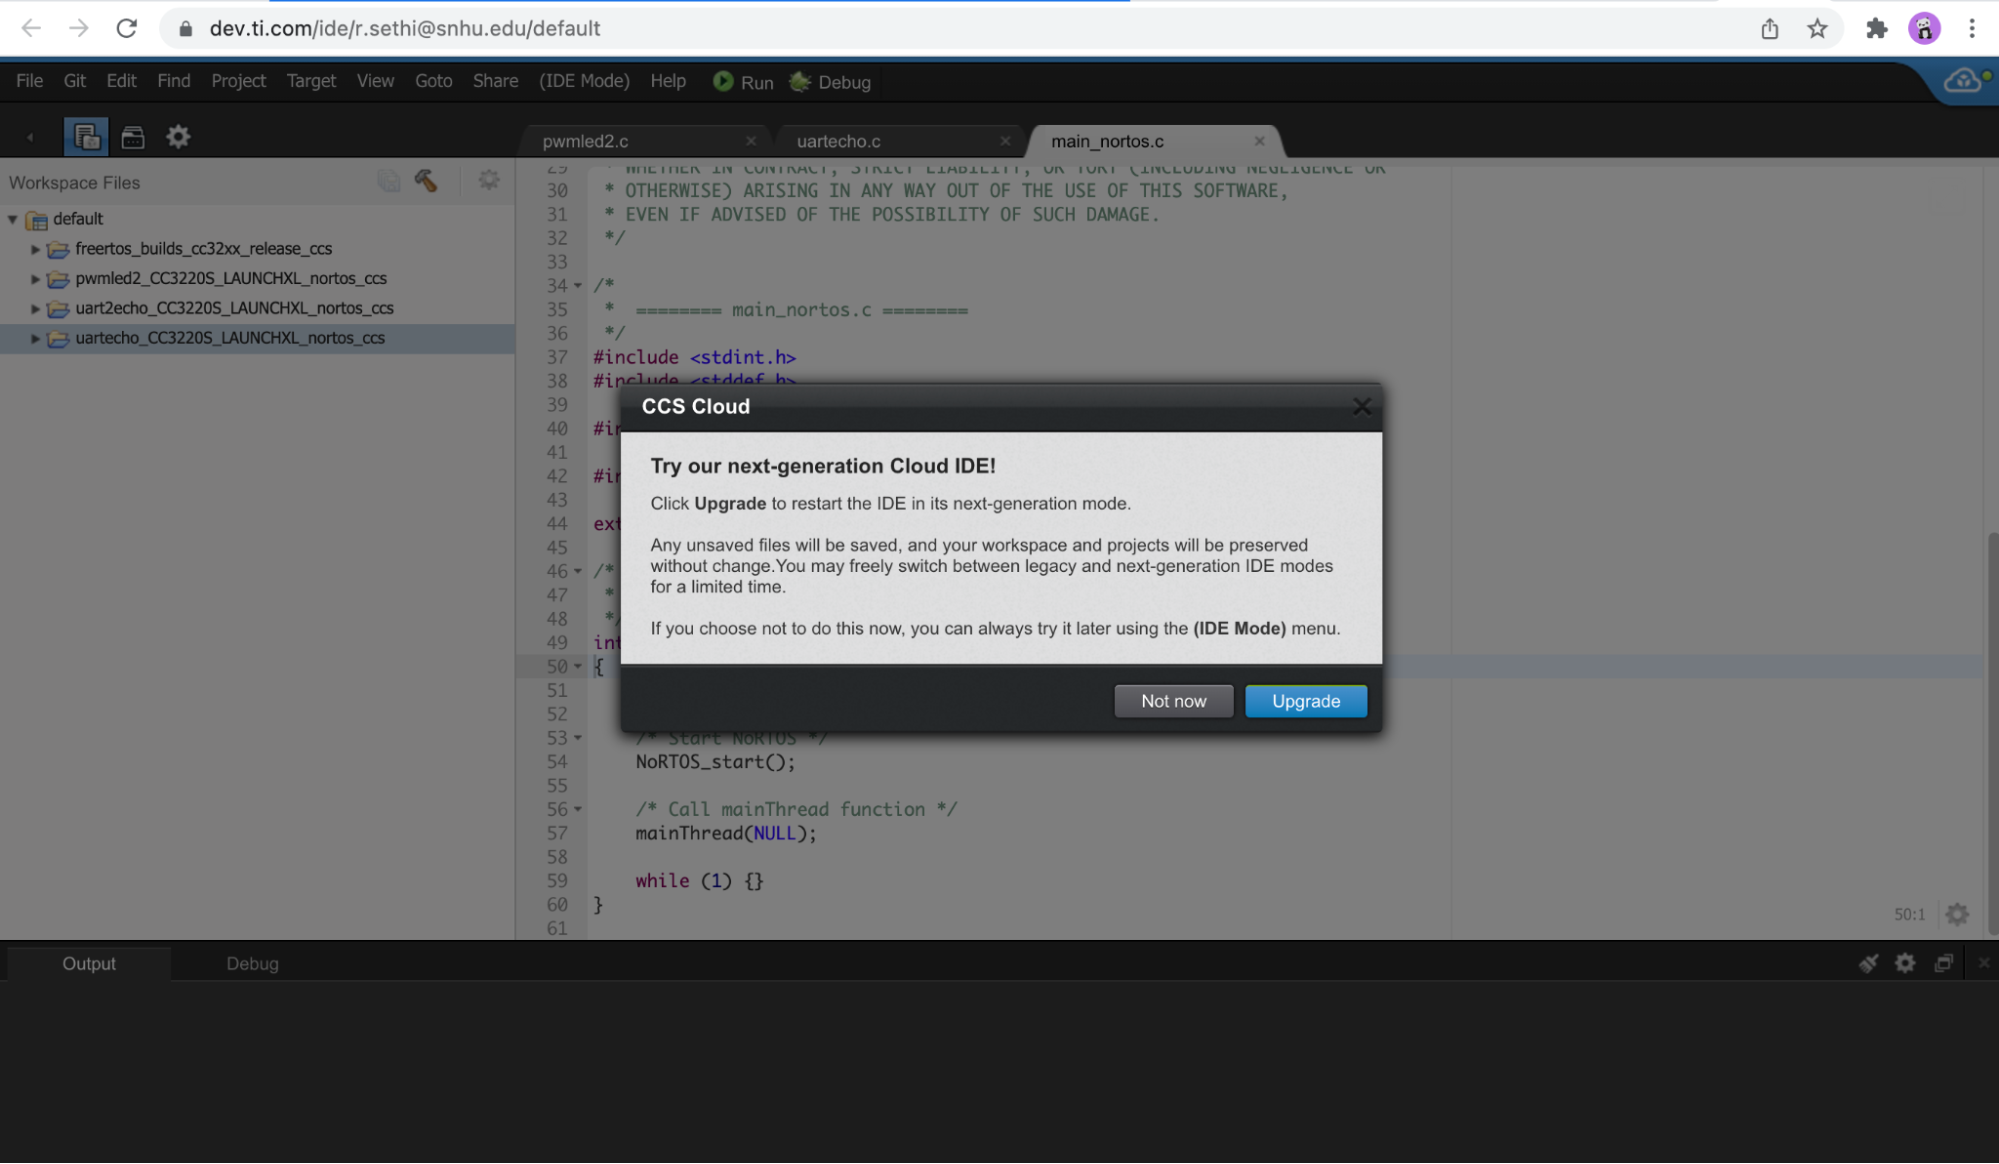Viewport: 1999px width, 1164px height.
Task: Click the Upgrade button
Action: point(1305,701)
